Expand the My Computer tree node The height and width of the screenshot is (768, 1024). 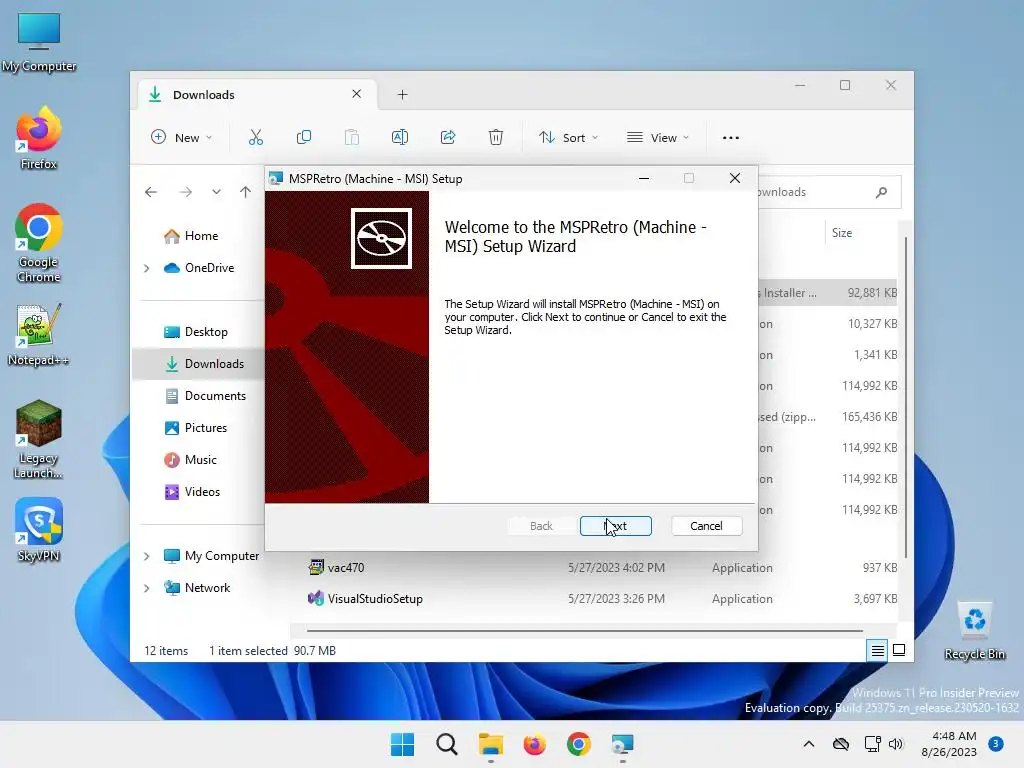(x=147, y=556)
